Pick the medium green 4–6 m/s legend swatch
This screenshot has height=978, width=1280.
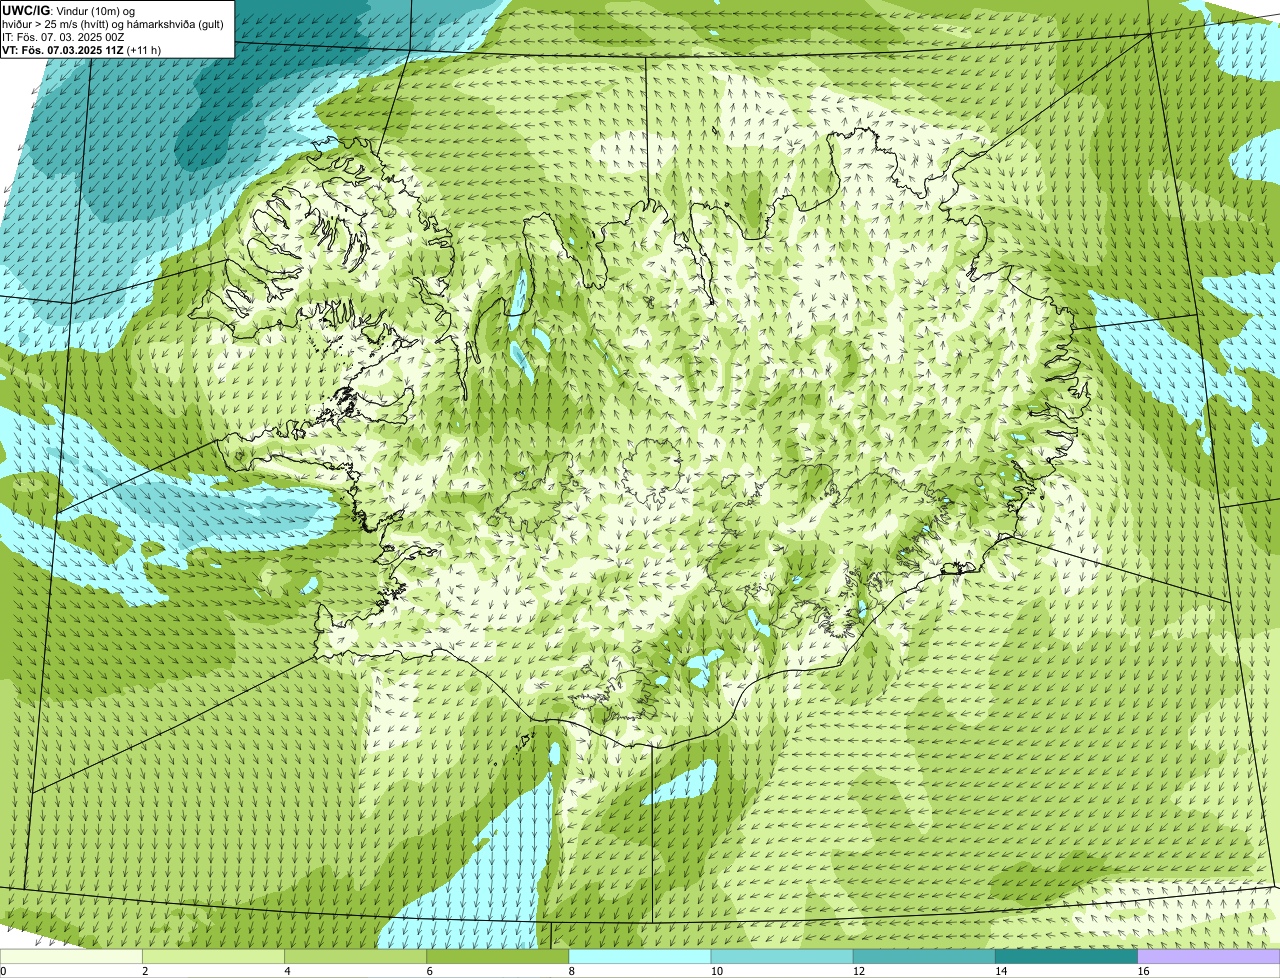pyautogui.click(x=356, y=957)
